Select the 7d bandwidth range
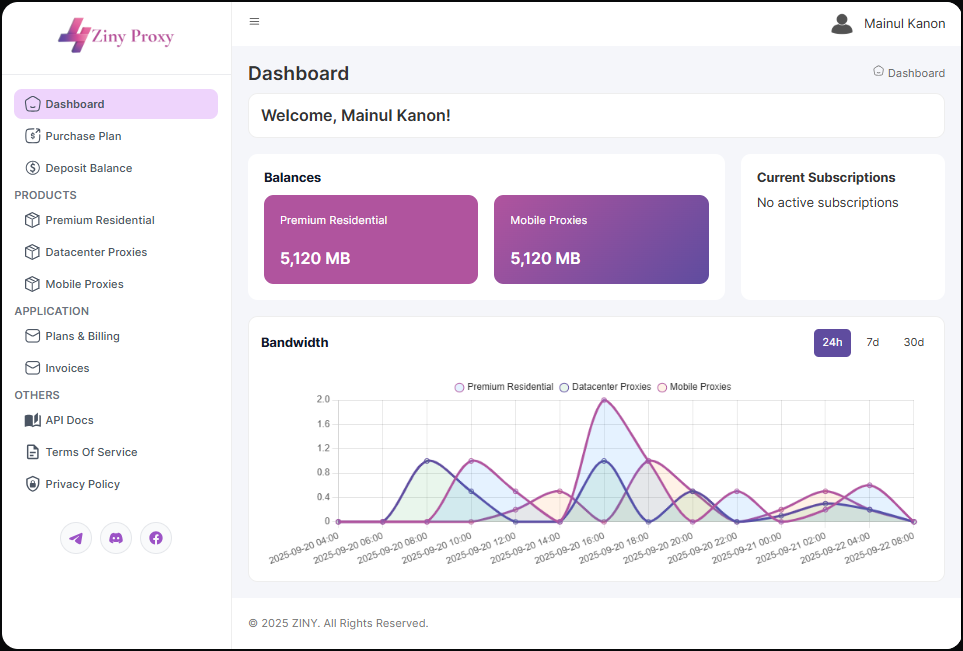Screen dimensions: 963x651 tap(872, 342)
